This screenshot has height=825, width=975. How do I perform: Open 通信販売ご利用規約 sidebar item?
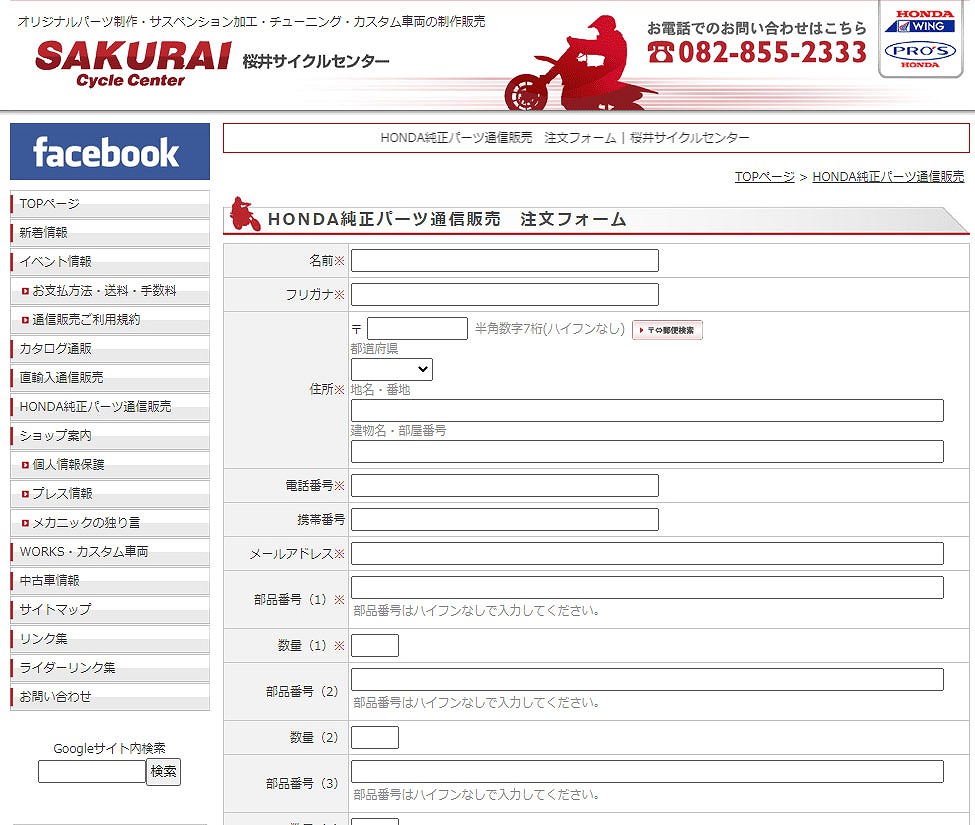coord(110,320)
